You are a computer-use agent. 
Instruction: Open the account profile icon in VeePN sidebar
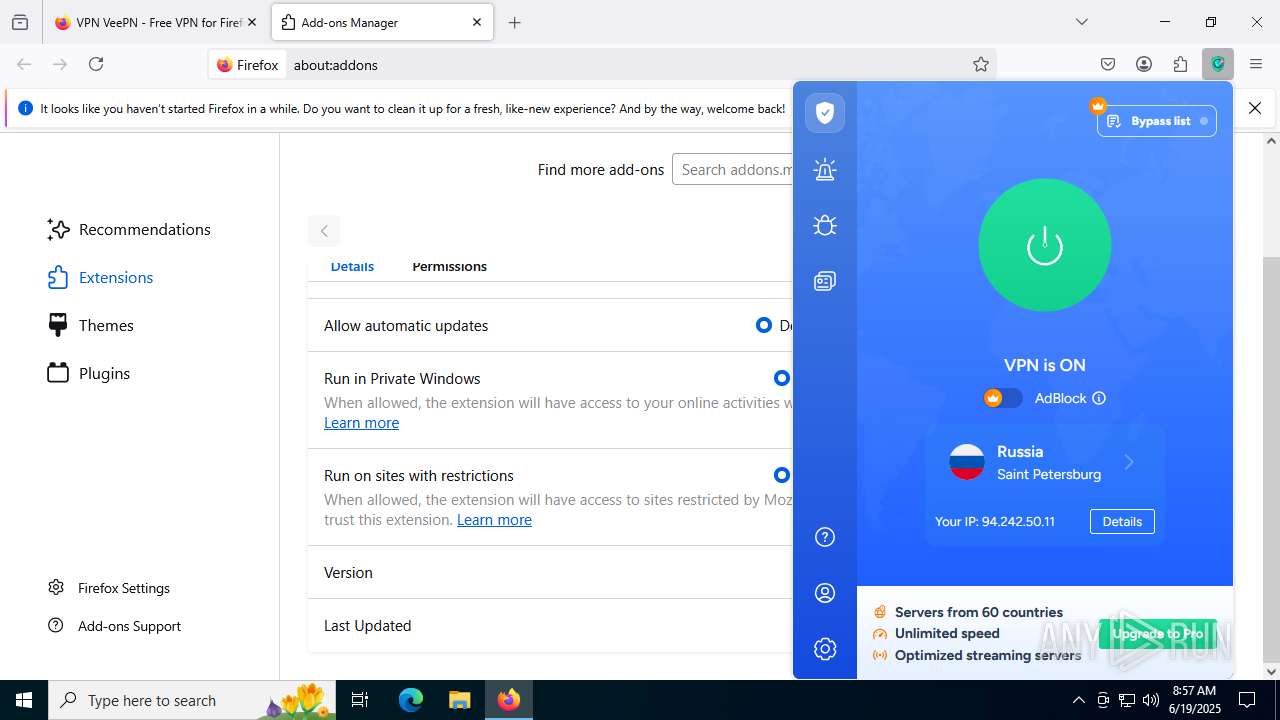coord(825,593)
